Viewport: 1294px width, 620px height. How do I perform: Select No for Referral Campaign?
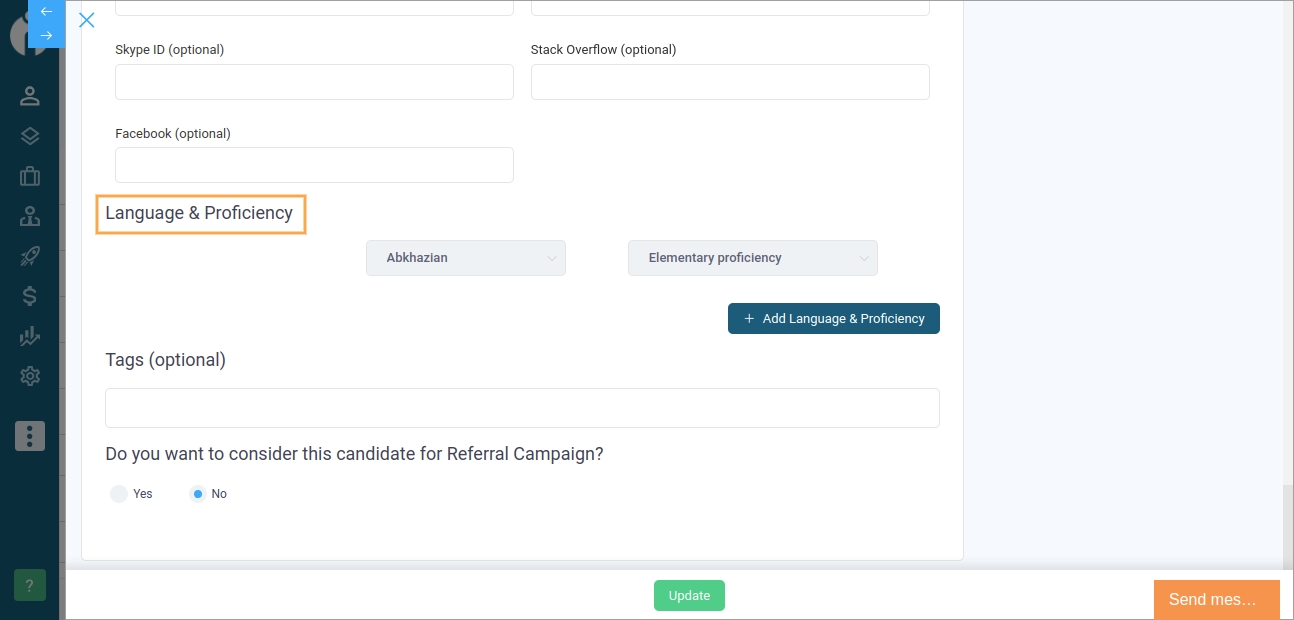click(x=198, y=494)
